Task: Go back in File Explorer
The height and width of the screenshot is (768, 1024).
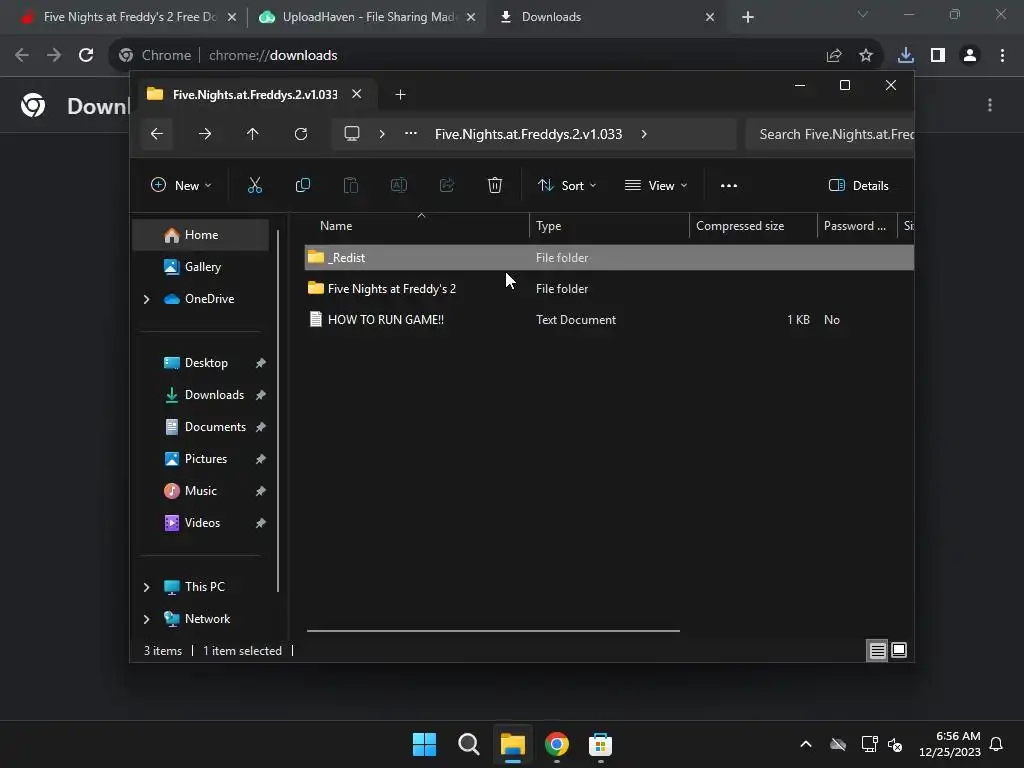Action: pos(157,134)
